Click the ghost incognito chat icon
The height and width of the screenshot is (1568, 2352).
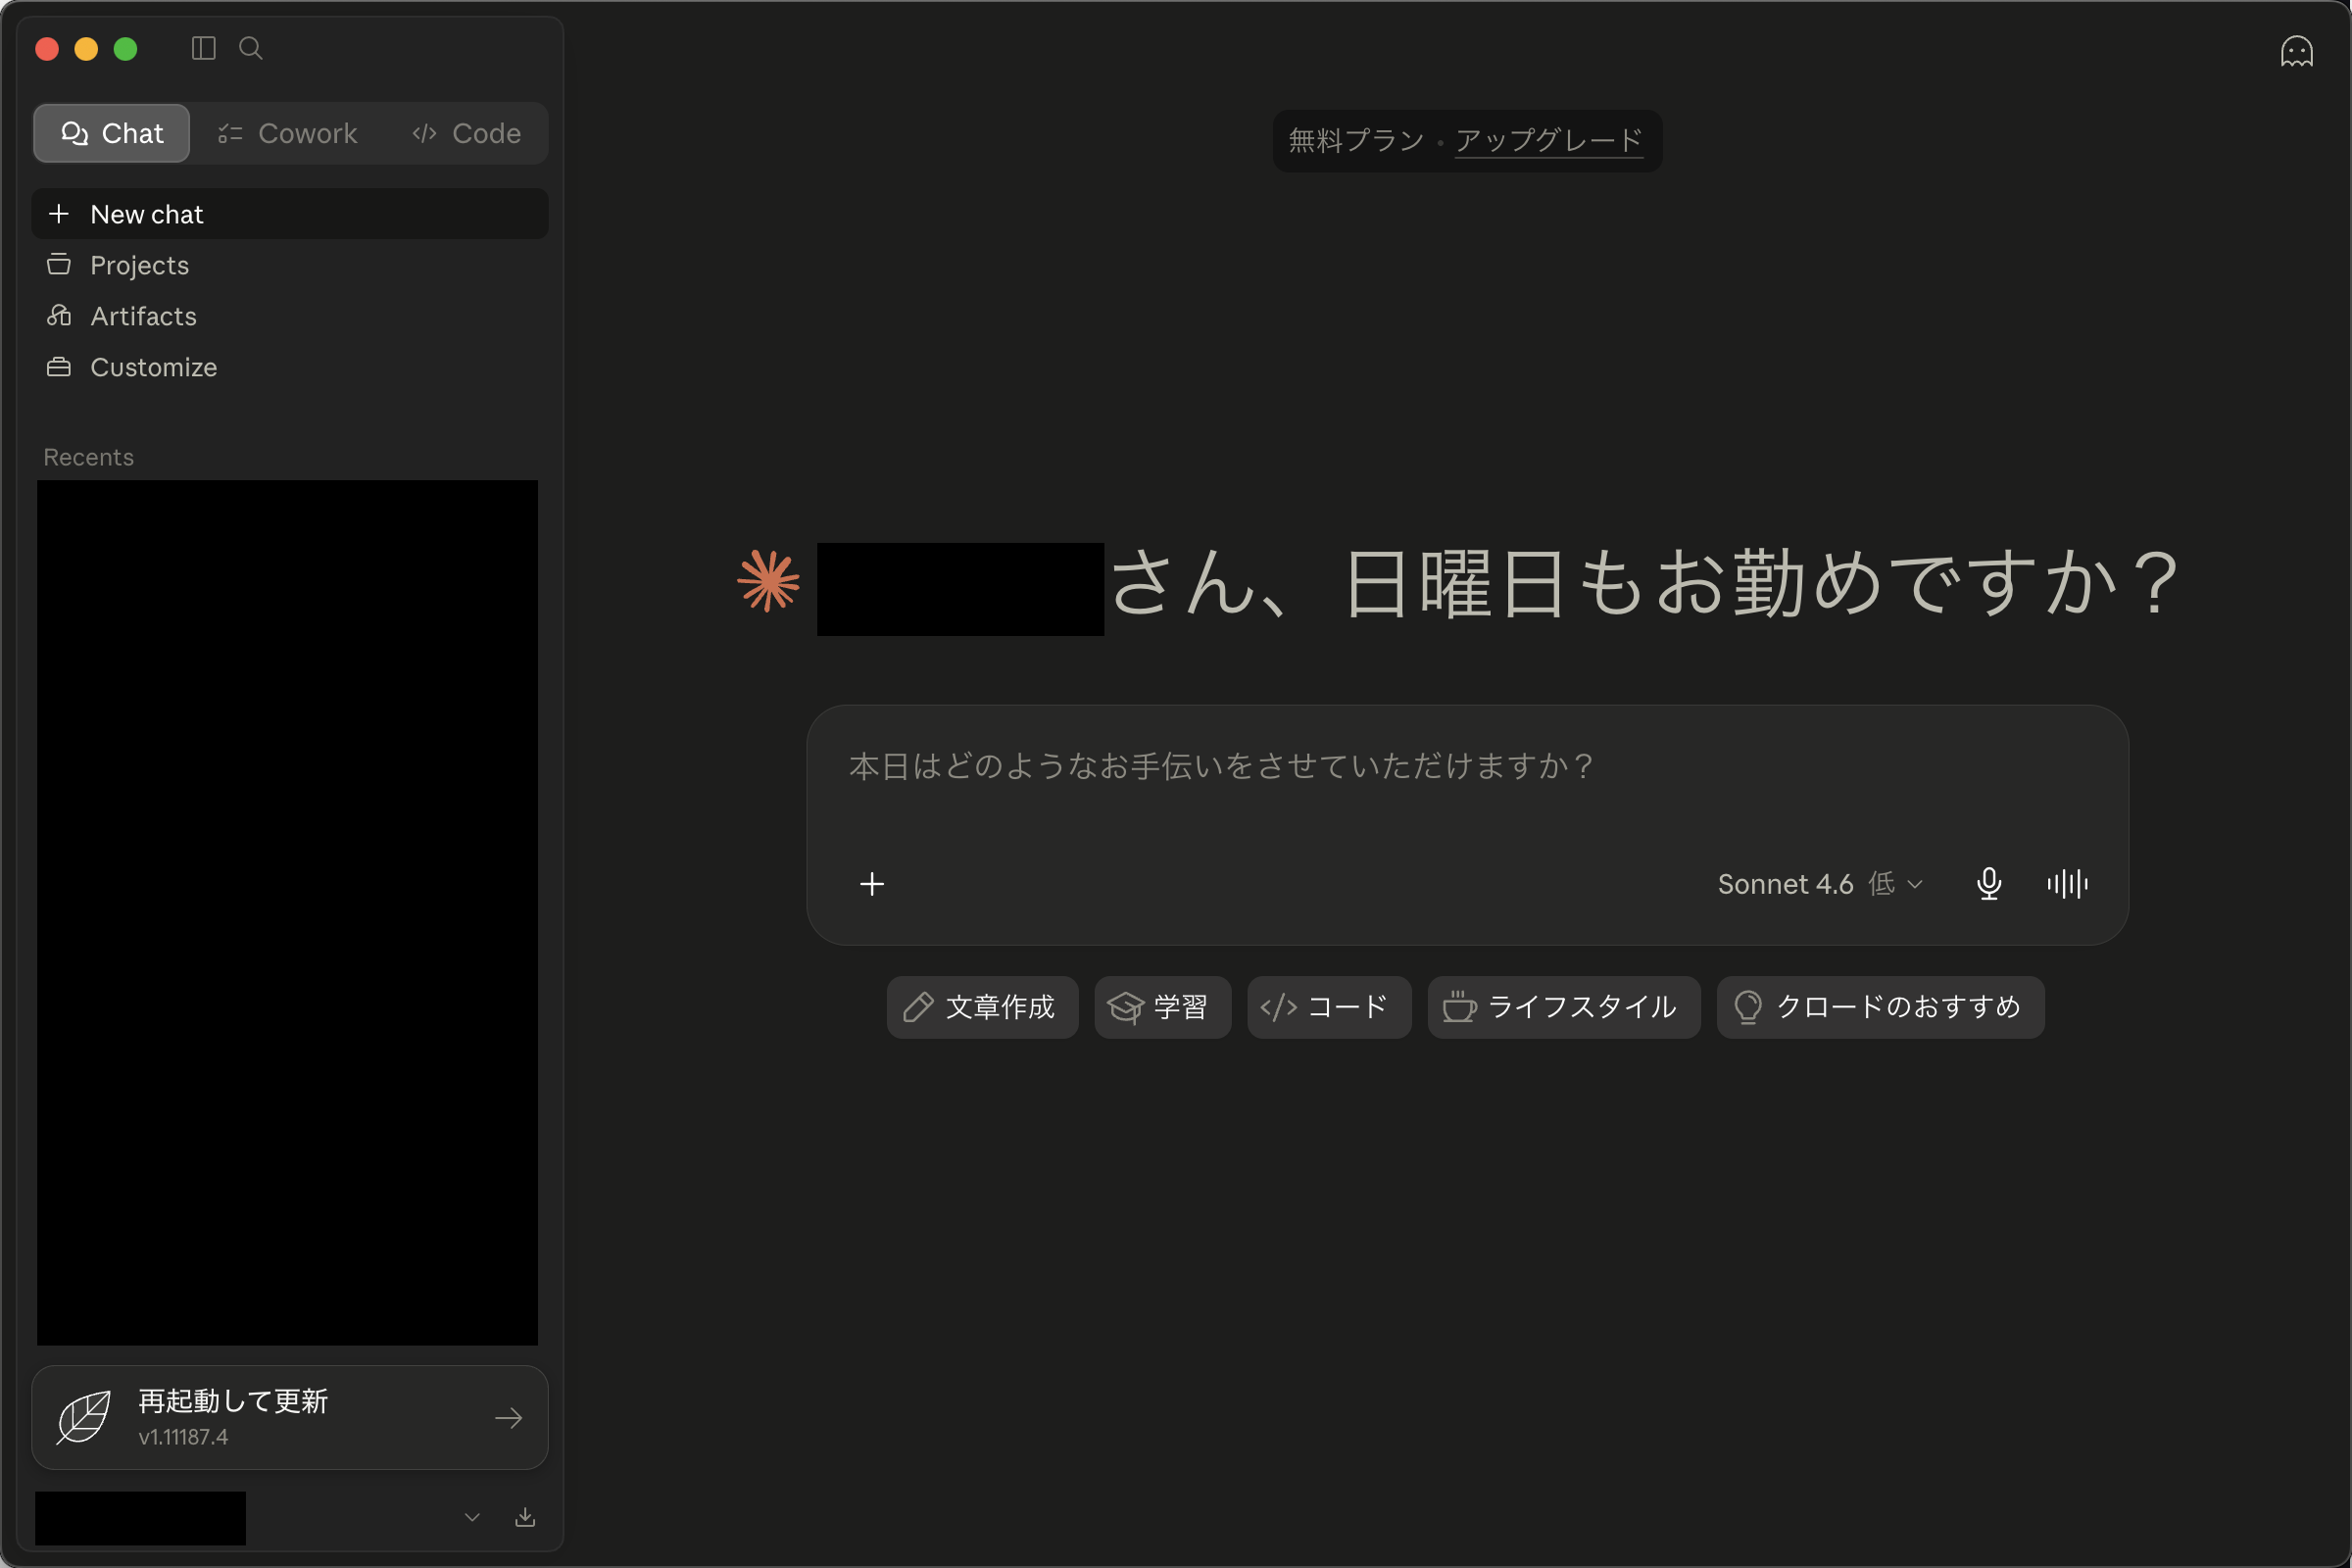2296,51
